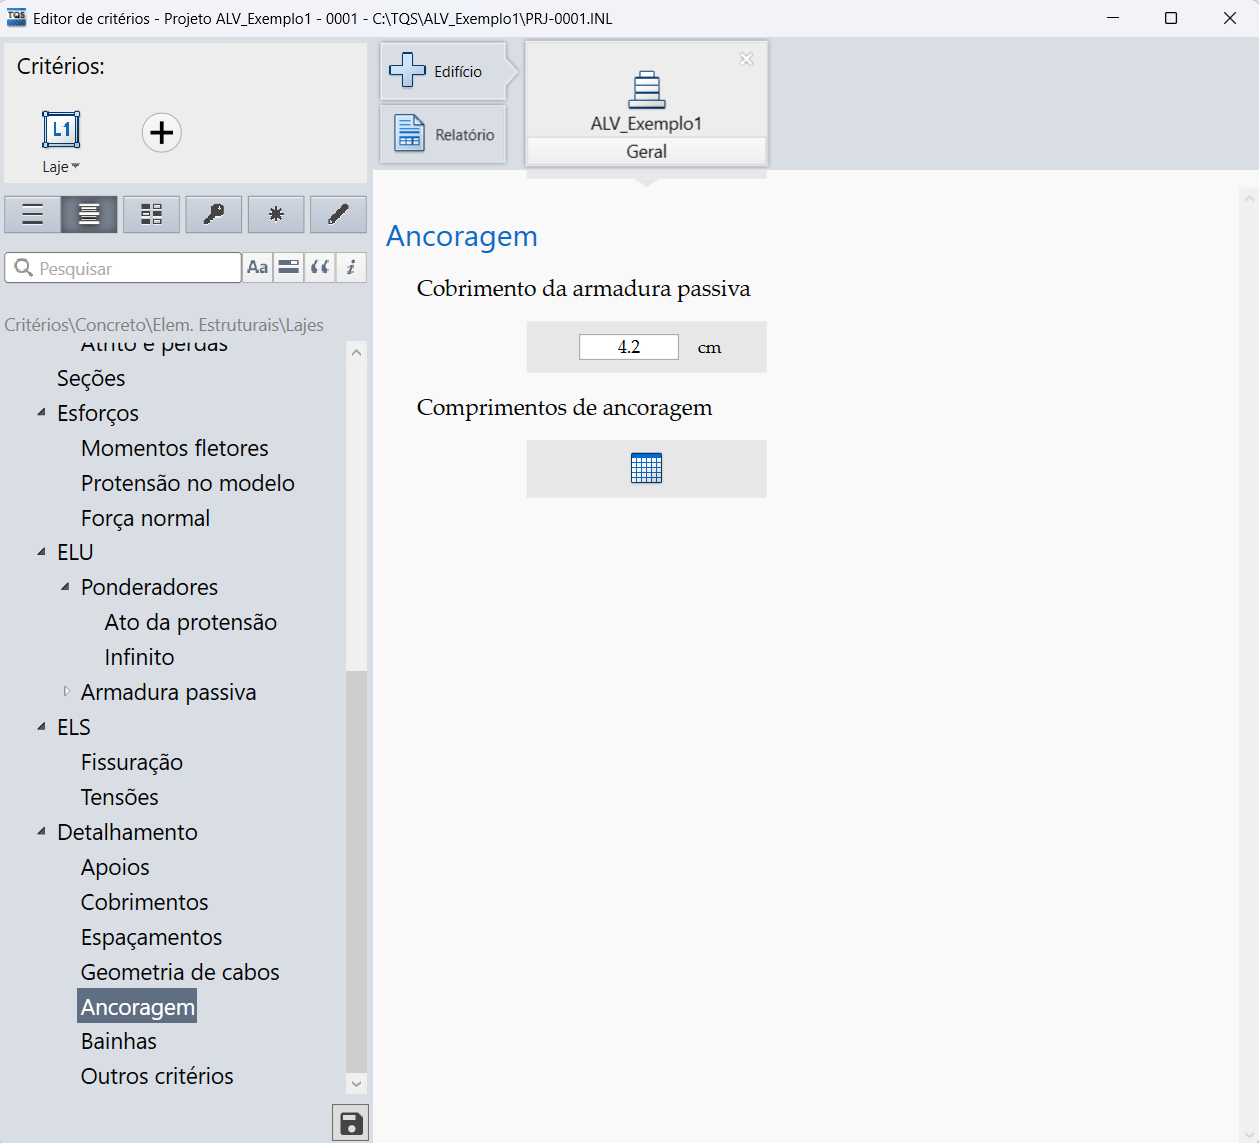Open the Laje dropdown arrow
This screenshot has height=1143, width=1259.
tap(76, 167)
